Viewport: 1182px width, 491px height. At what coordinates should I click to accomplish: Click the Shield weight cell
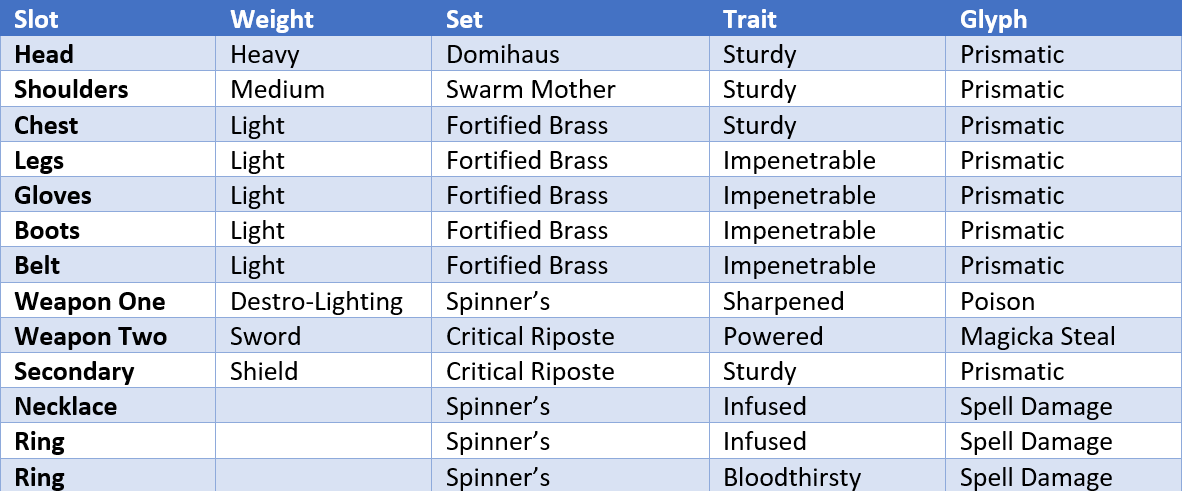click(x=264, y=371)
